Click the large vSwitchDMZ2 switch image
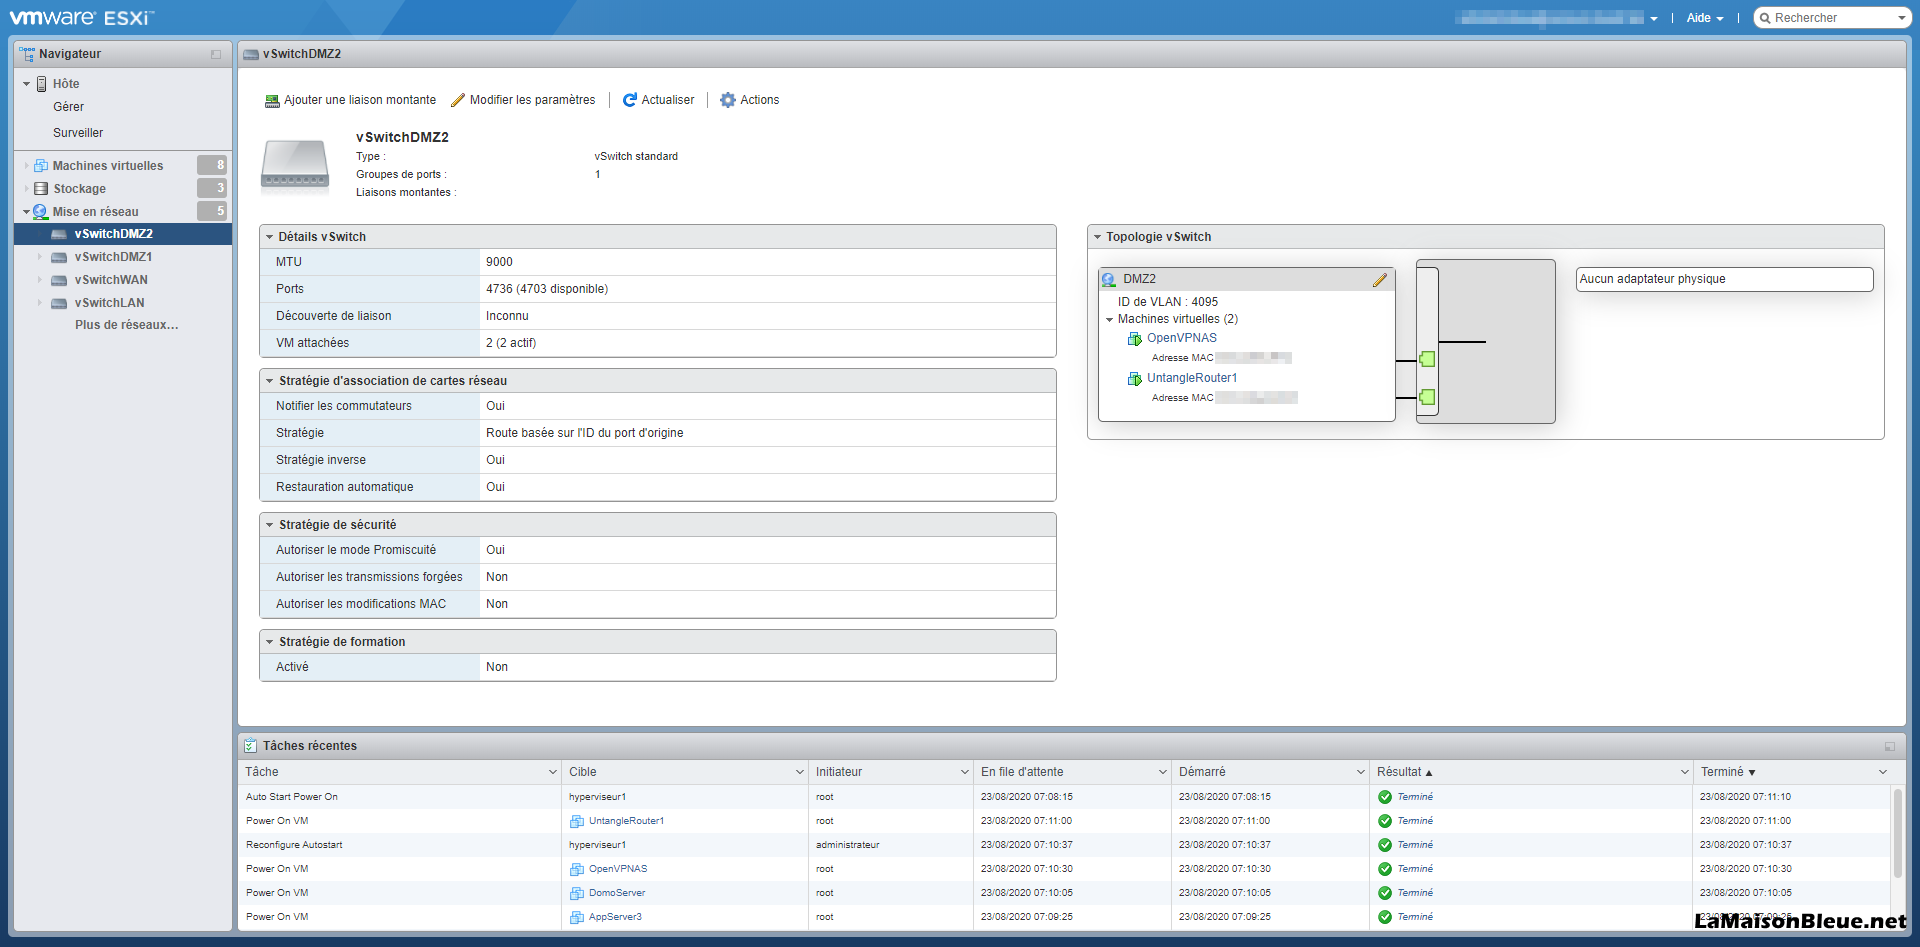The height and width of the screenshot is (947, 1920). pyautogui.click(x=295, y=165)
